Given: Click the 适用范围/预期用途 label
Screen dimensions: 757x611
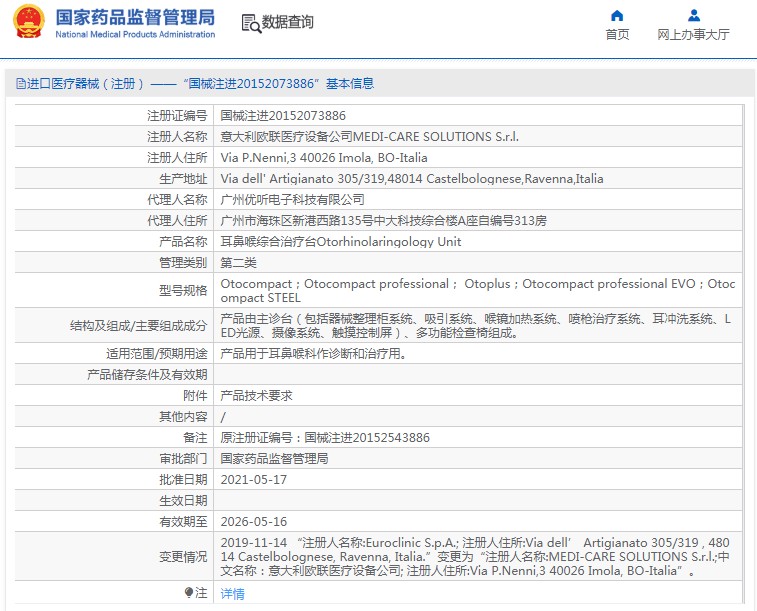Looking at the screenshot, I should (x=156, y=354).
